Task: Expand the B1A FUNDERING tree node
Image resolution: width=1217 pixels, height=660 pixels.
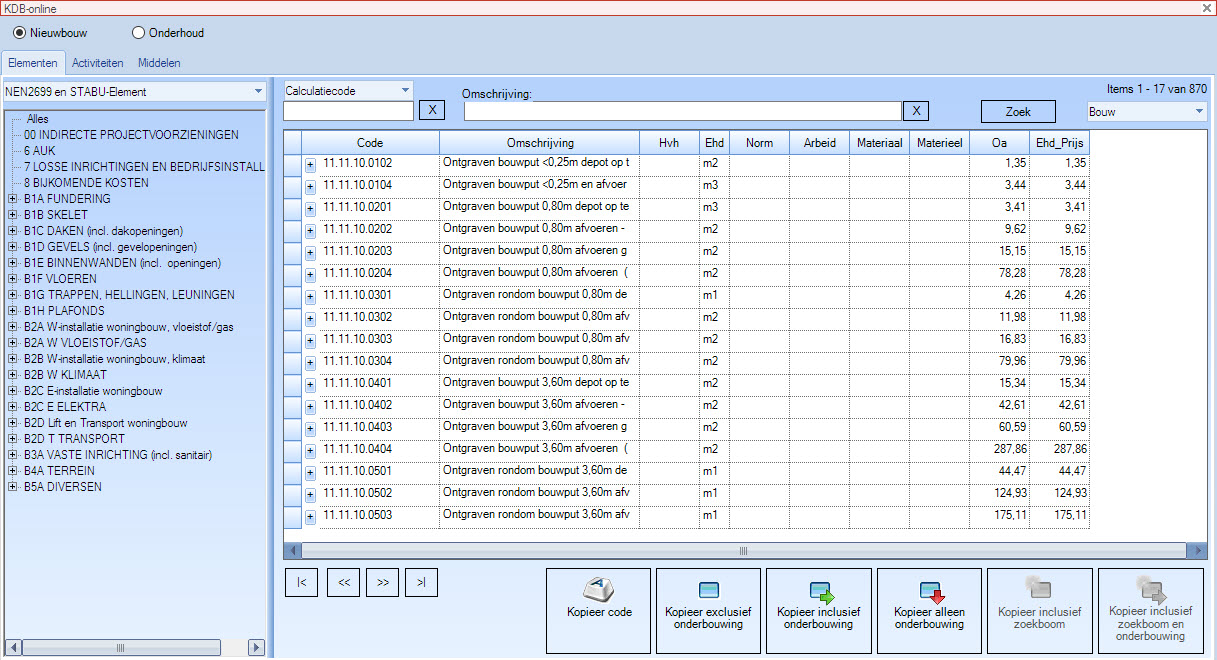Action: 12,199
